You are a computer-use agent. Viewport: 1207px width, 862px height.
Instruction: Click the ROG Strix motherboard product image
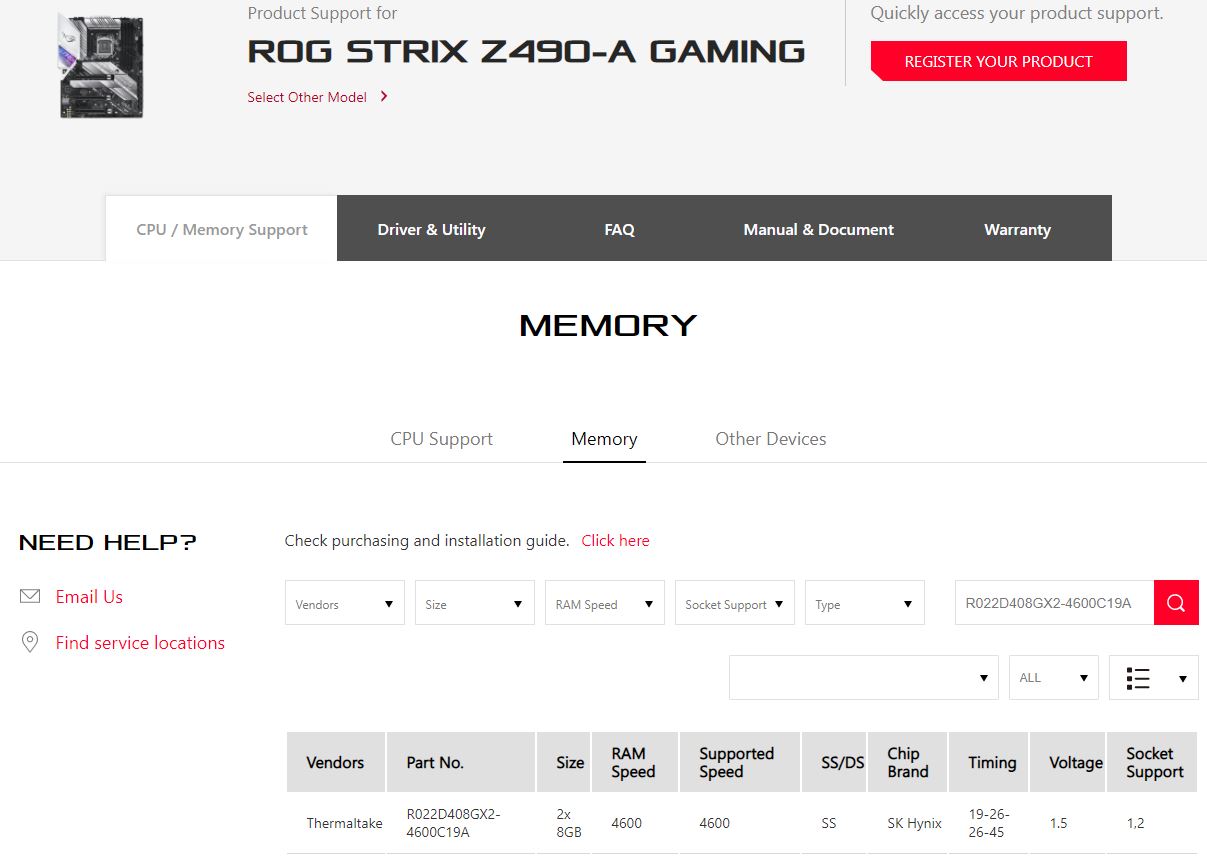click(x=102, y=66)
